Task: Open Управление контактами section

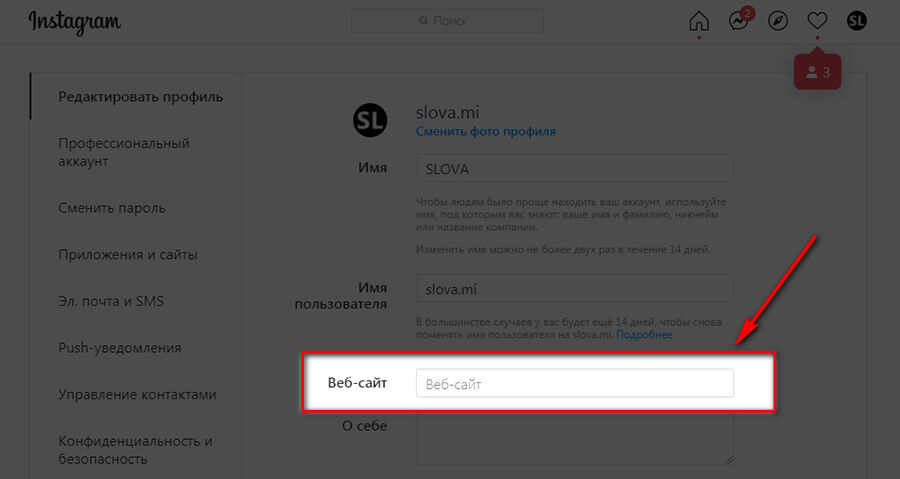Action: tap(137, 394)
